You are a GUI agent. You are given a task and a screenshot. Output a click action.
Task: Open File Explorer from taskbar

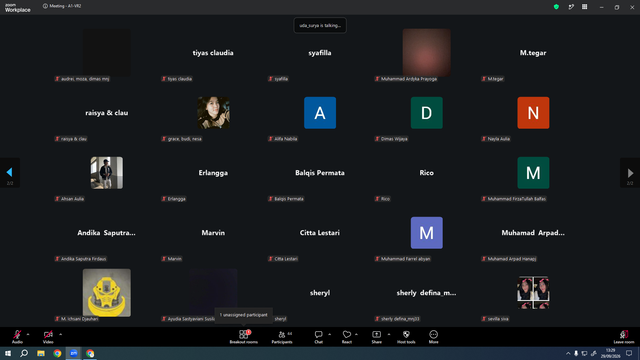(x=41, y=353)
